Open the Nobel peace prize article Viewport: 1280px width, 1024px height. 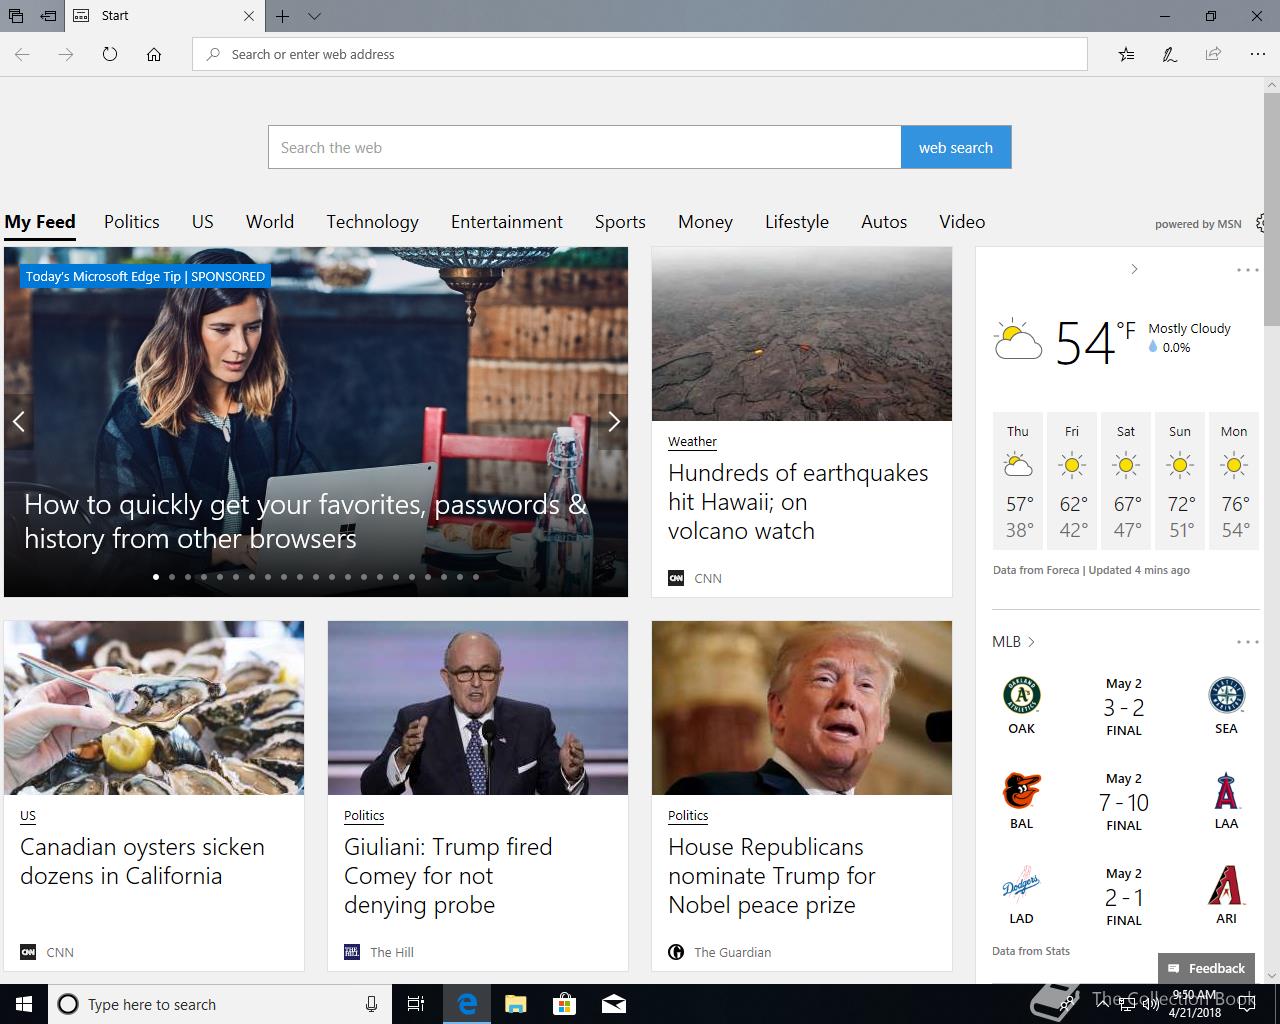(772, 876)
